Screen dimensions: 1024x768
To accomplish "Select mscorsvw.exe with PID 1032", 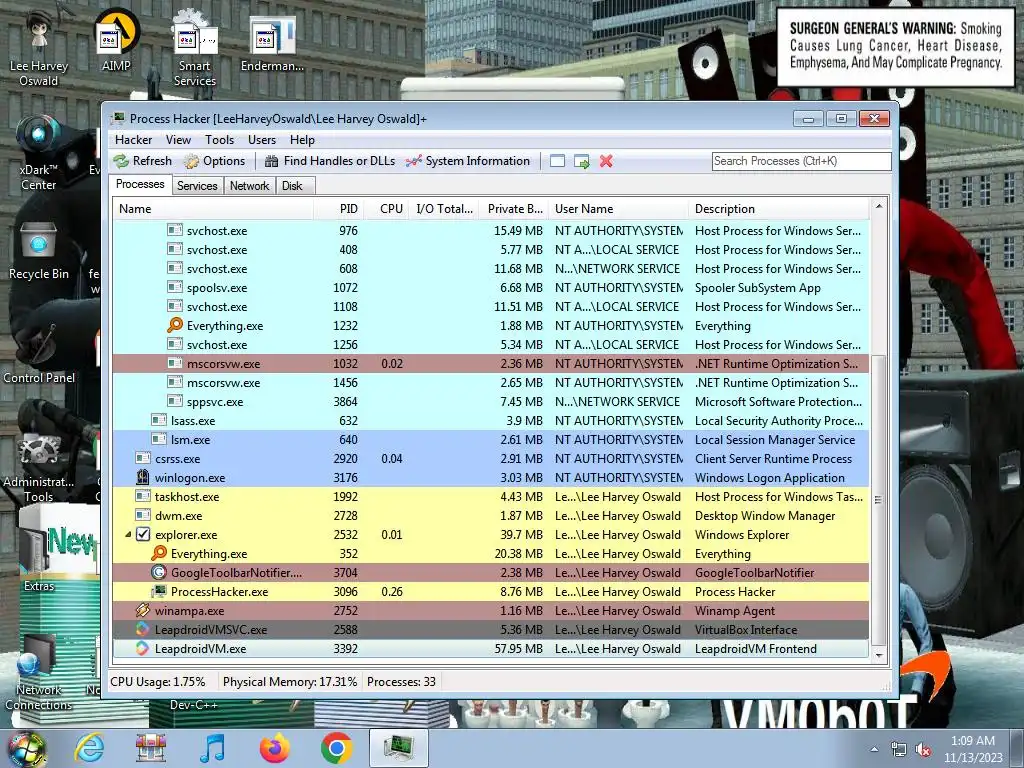I will tap(491, 363).
